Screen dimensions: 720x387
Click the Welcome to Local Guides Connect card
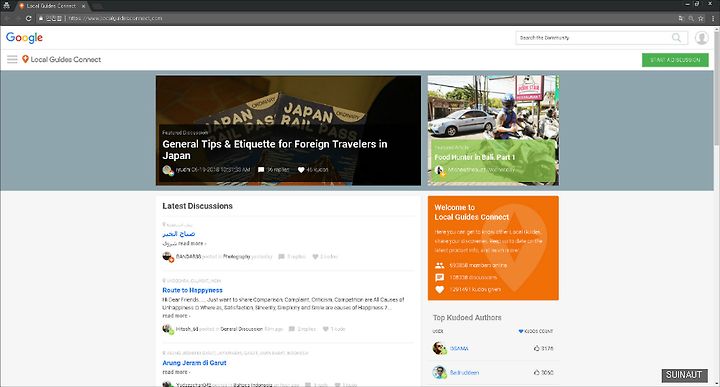(493, 248)
